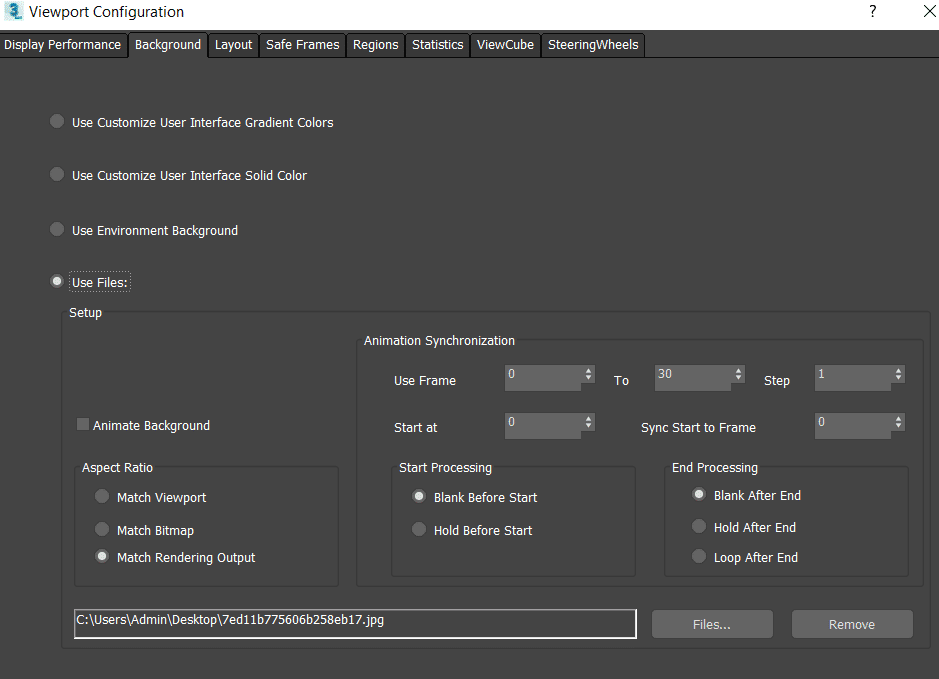The height and width of the screenshot is (679, 939).
Task: Open the Files... browse button
Action: [x=712, y=625]
